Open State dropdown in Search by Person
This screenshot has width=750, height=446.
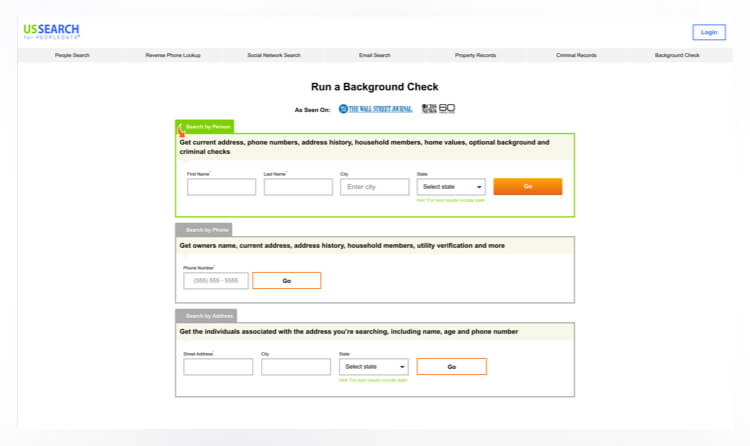tap(451, 187)
